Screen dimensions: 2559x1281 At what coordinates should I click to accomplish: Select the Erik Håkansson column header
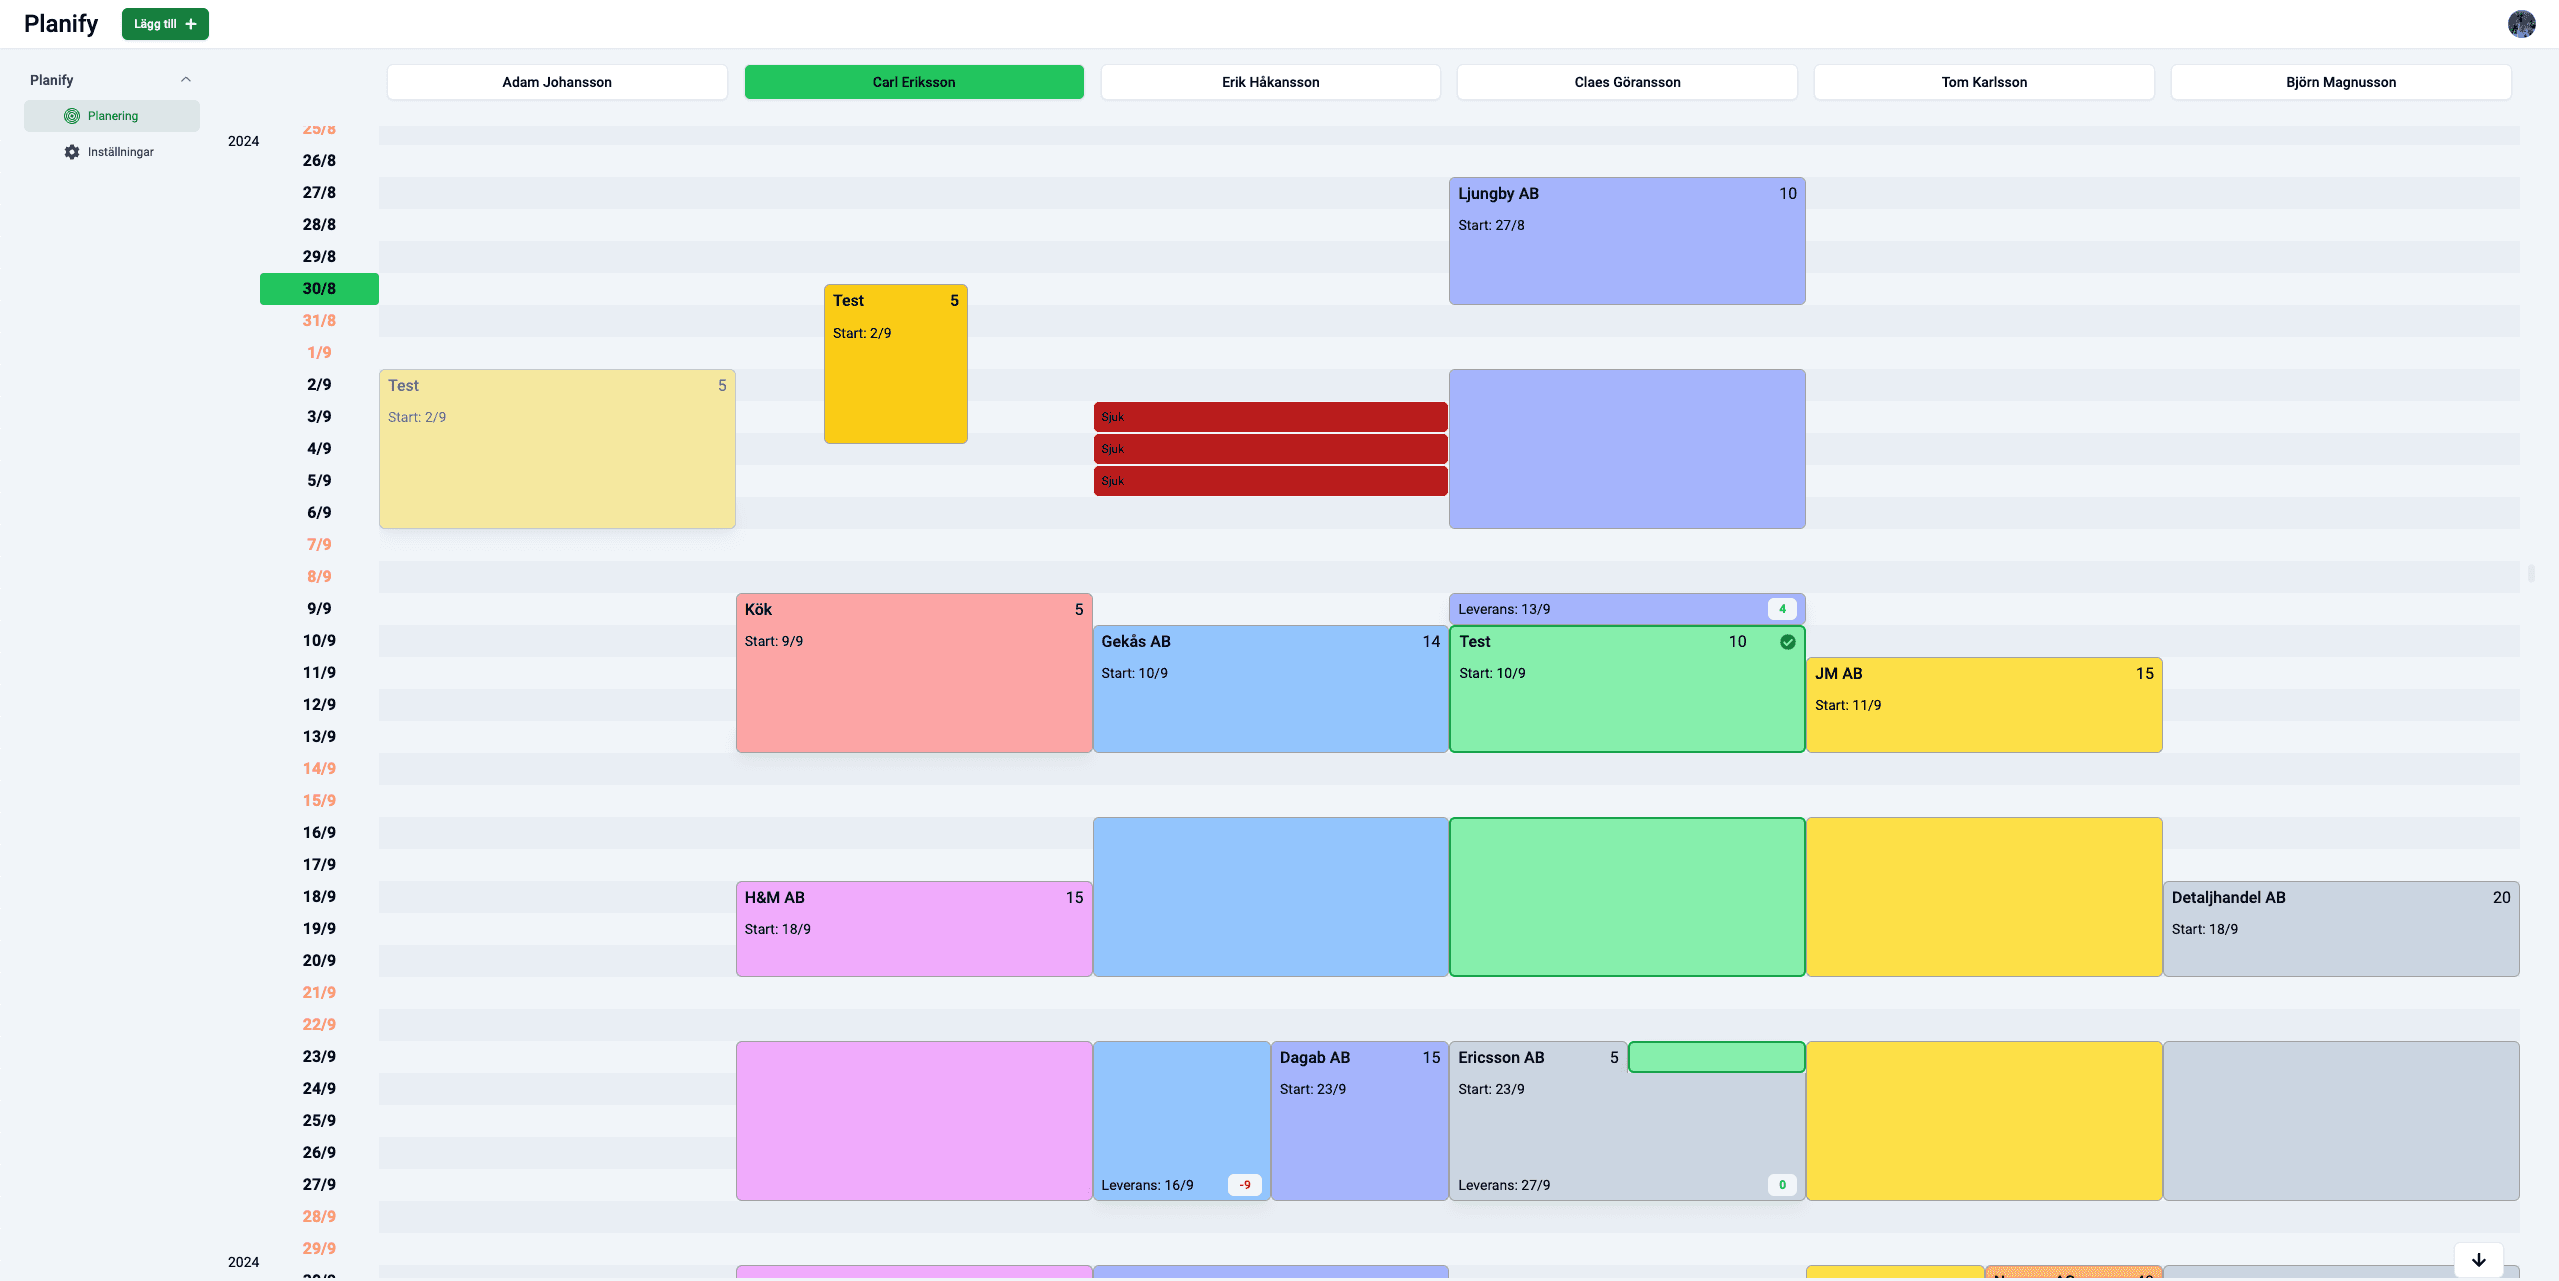pyautogui.click(x=1270, y=82)
